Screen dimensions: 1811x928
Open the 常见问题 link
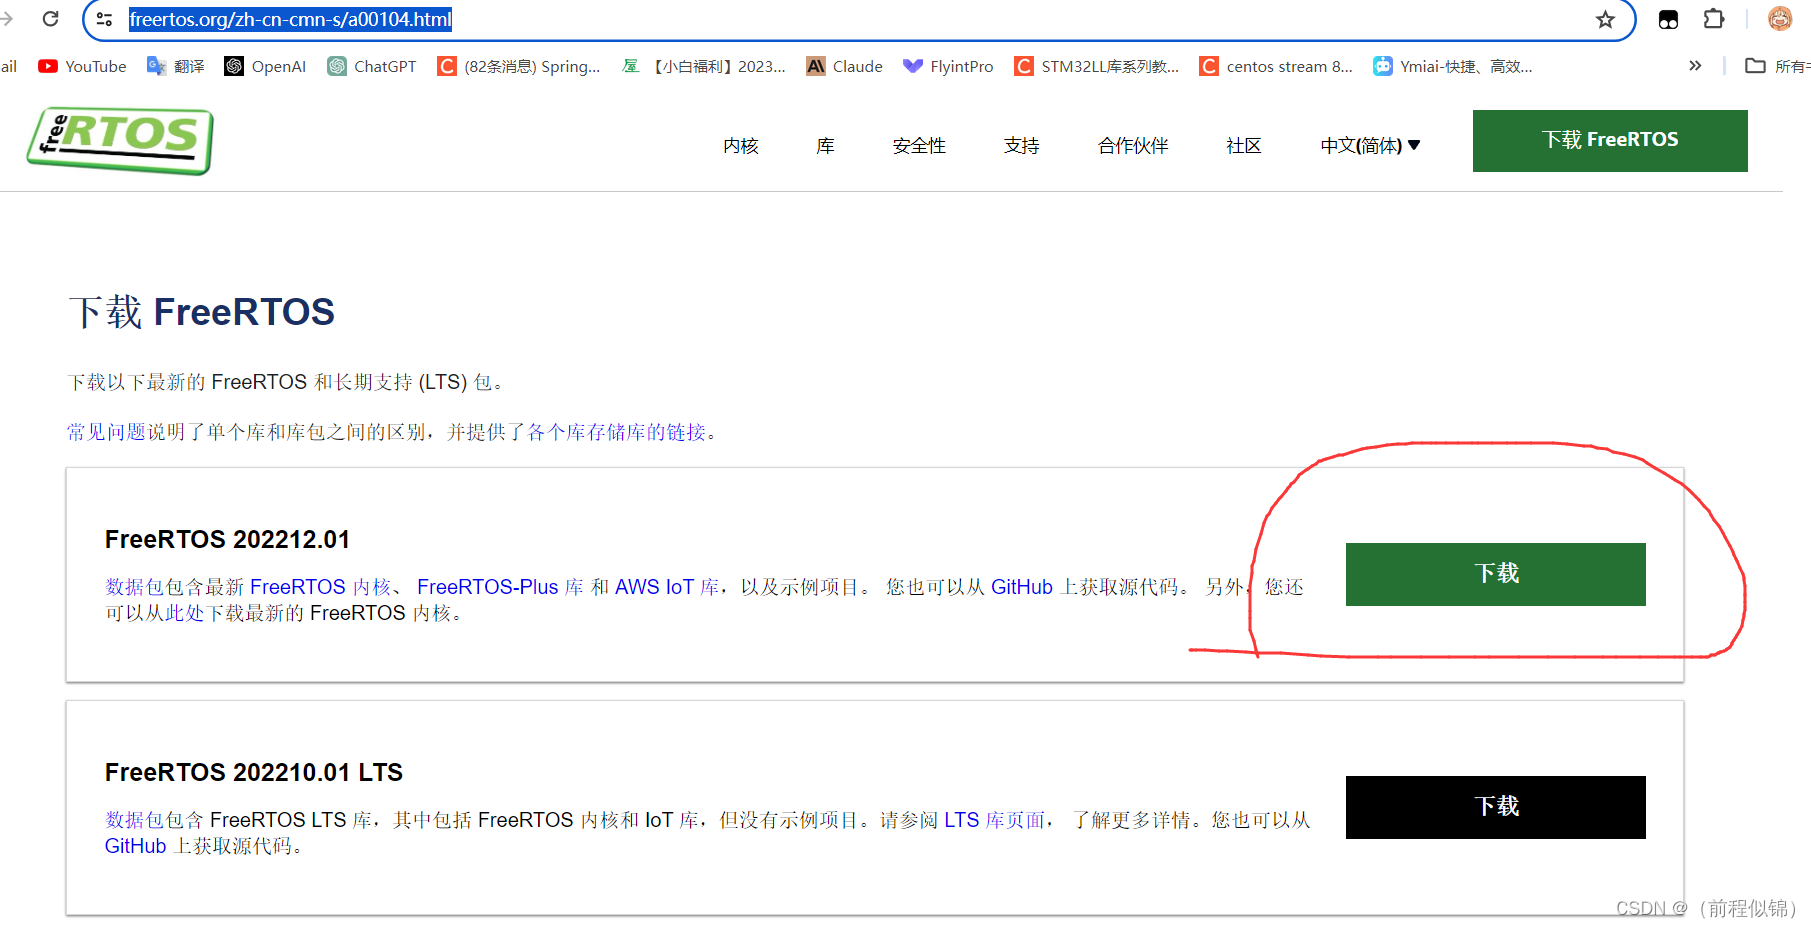point(106,432)
